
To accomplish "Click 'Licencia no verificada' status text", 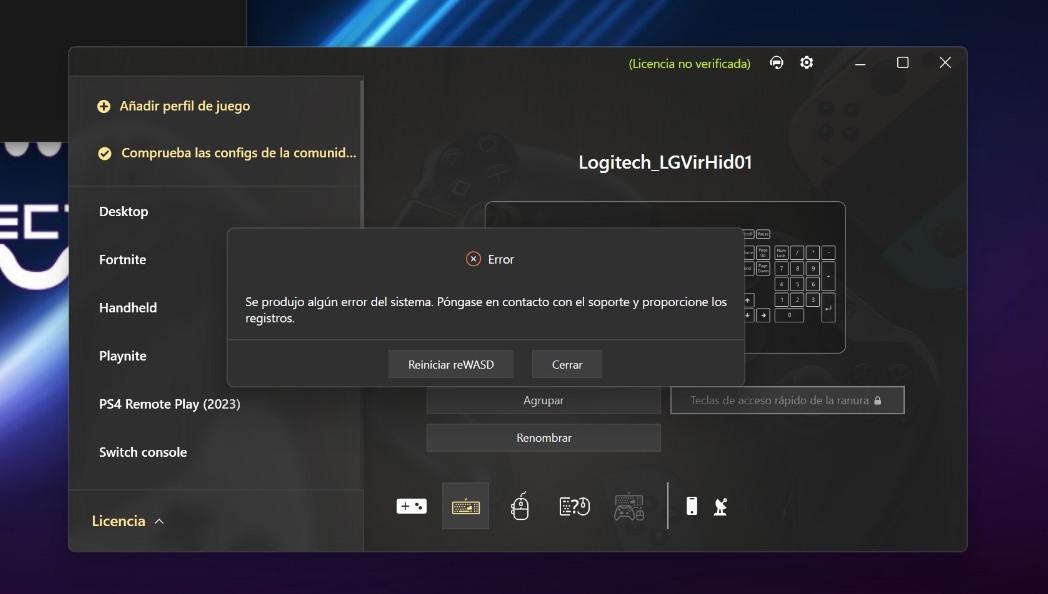I will [689, 64].
